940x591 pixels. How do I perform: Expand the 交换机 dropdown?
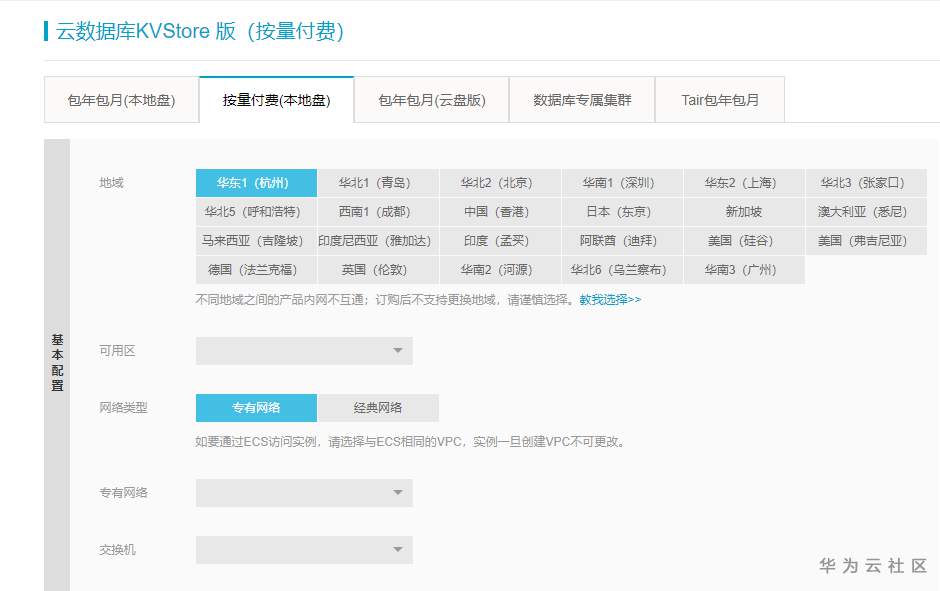point(304,550)
